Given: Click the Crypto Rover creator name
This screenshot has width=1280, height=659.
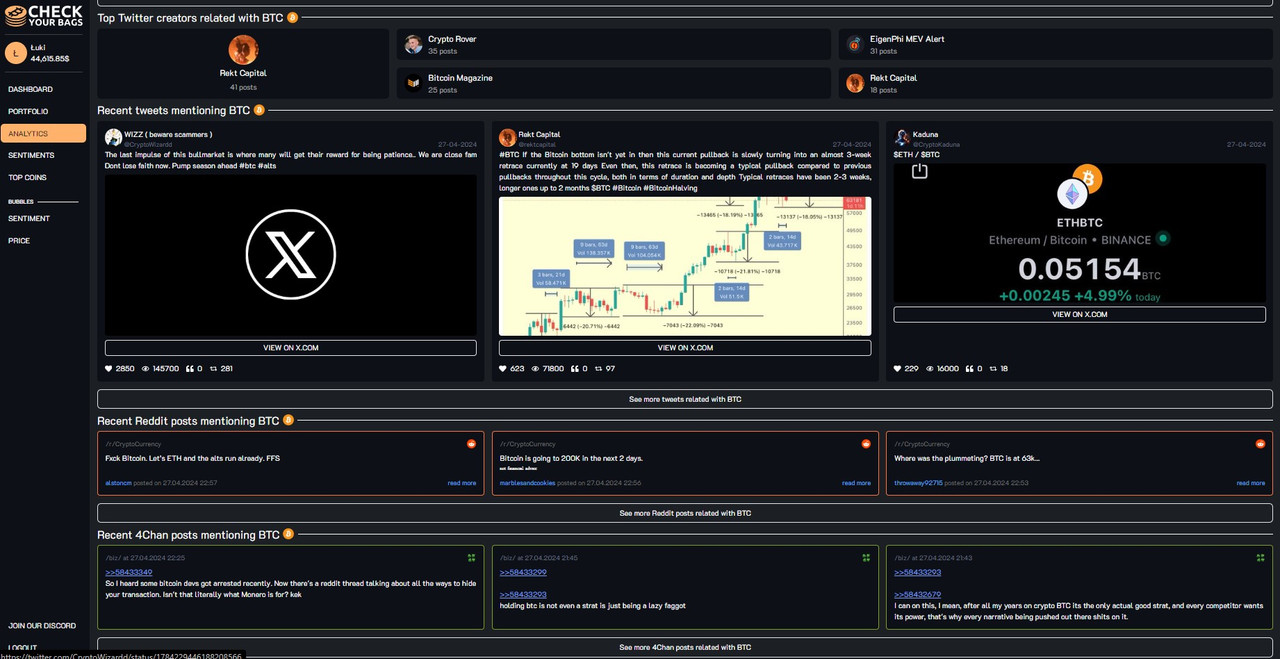Looking at the screenshot, I should click(452, 39).
